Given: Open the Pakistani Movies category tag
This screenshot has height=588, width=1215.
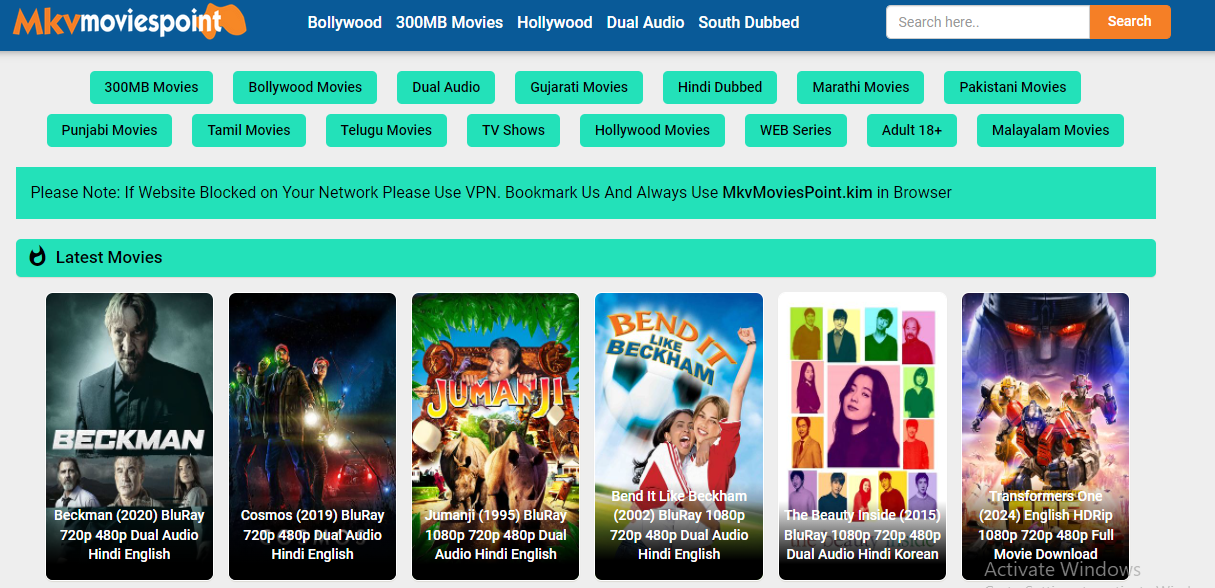Looking at the screenshot, I should click(x=1013, y=87).
